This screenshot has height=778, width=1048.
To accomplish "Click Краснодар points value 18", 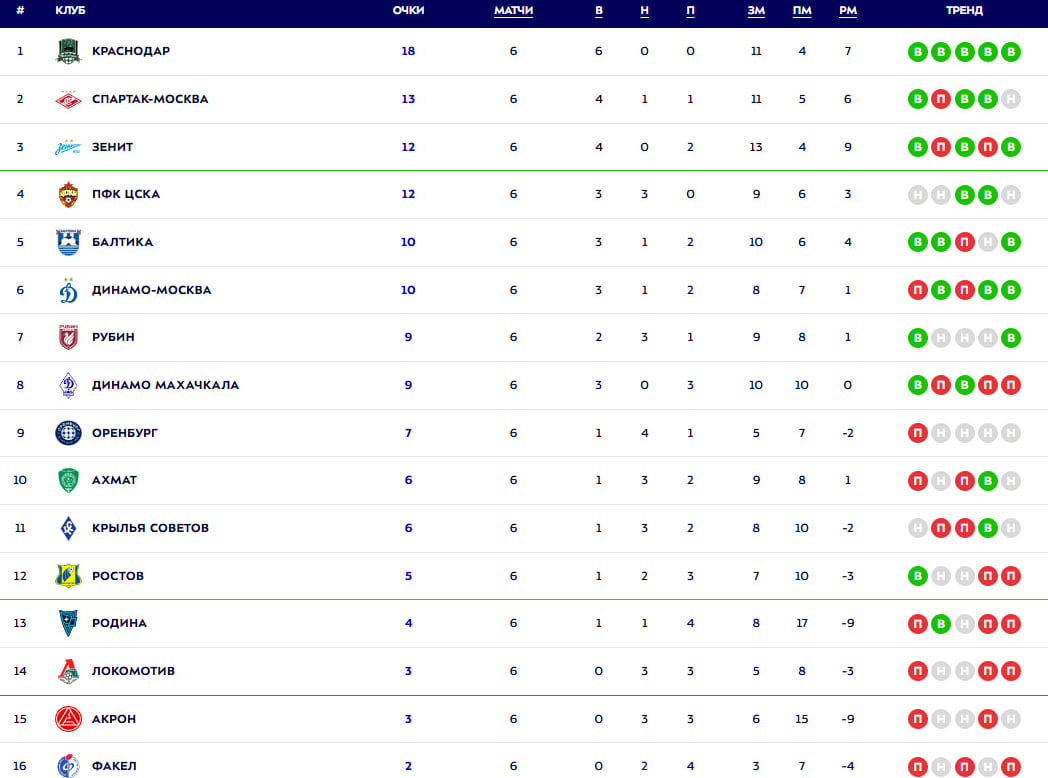I will pos(408,51).
